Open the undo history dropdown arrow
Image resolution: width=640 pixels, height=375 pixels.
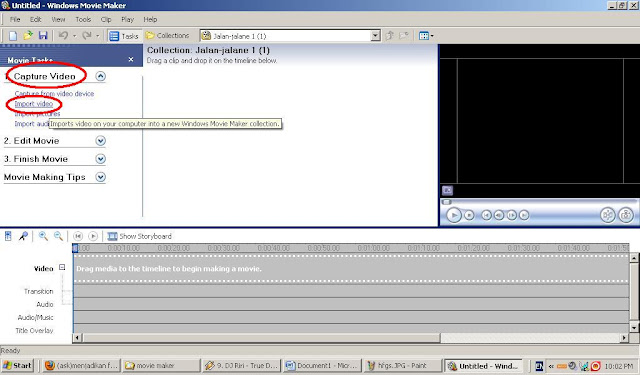(x=74, y=36)
